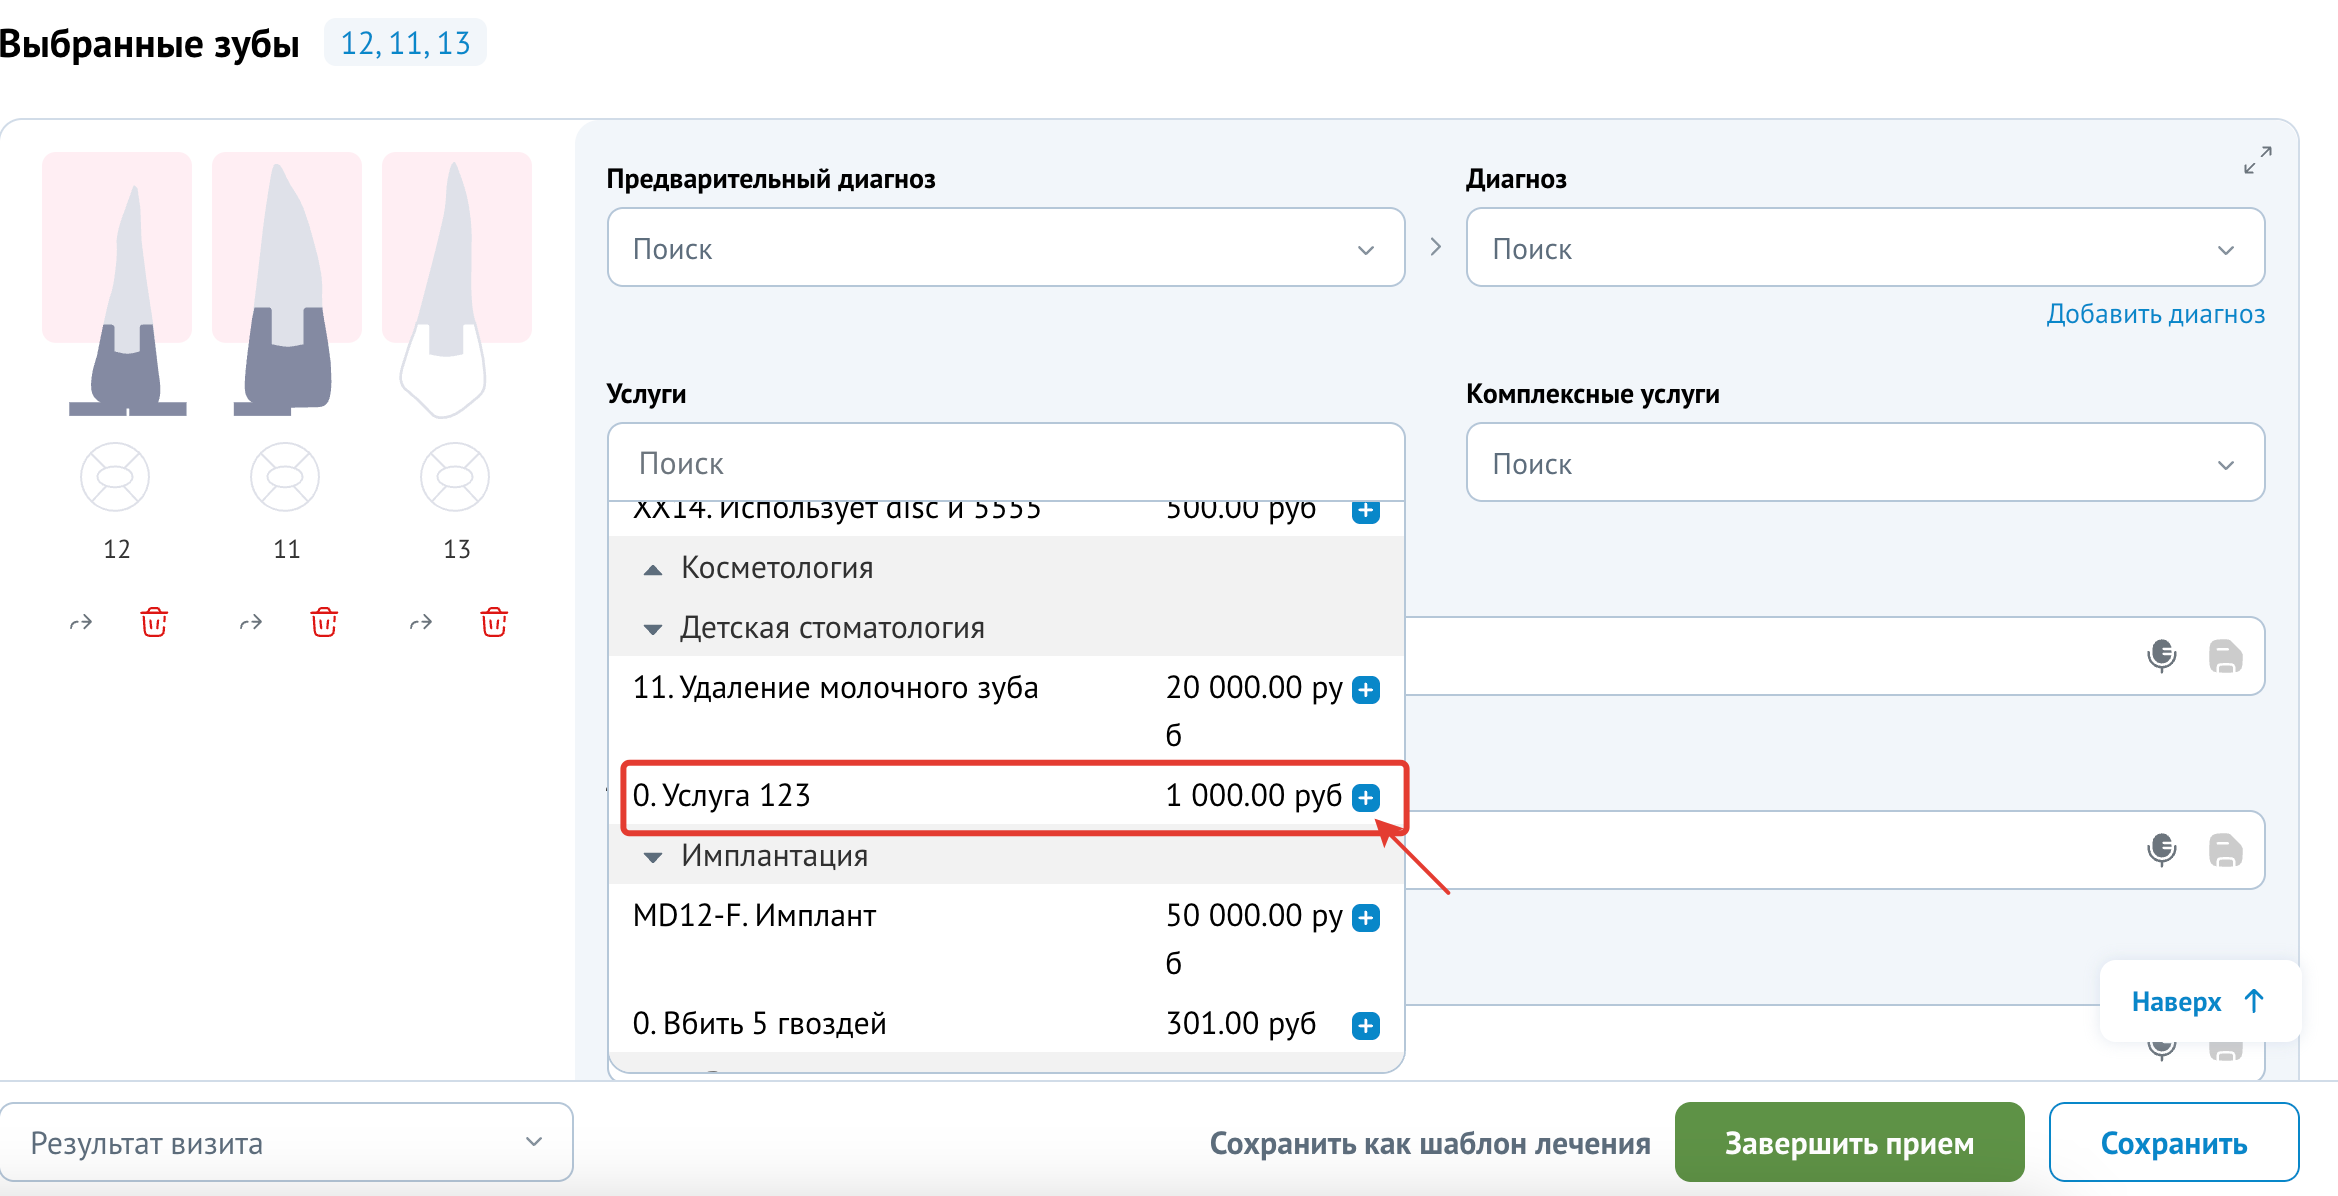Click the trash icon under tooth 13
This screenshot has width=2338, height=1196.
[x=494, y=622]
